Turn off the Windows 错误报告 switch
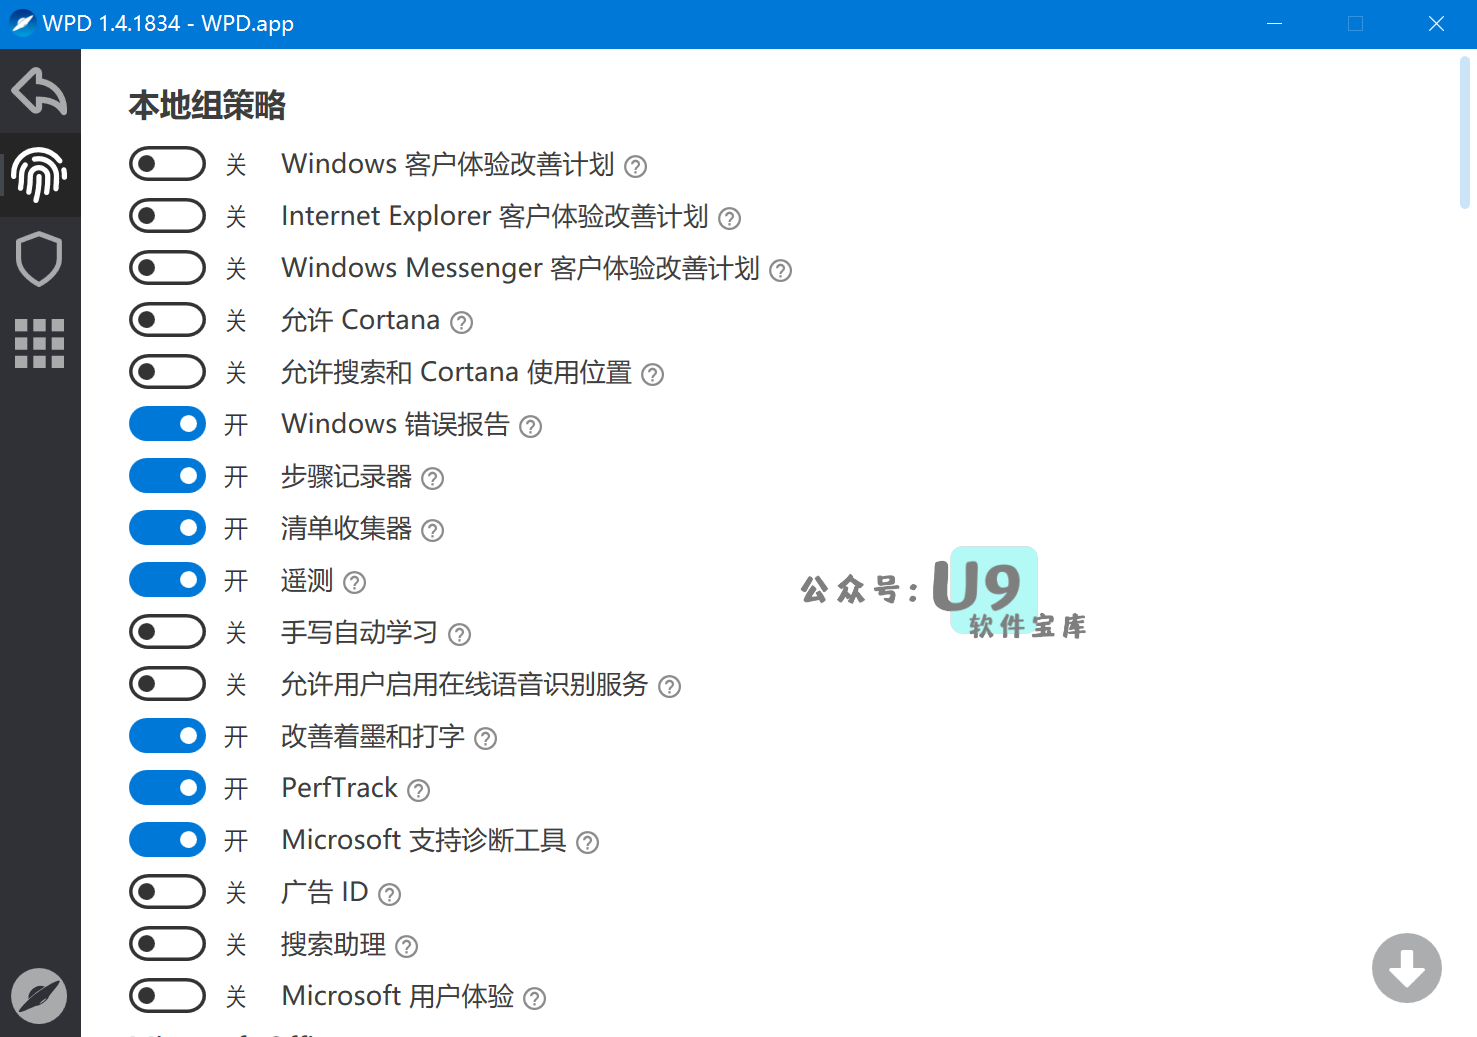 [167, 424]
